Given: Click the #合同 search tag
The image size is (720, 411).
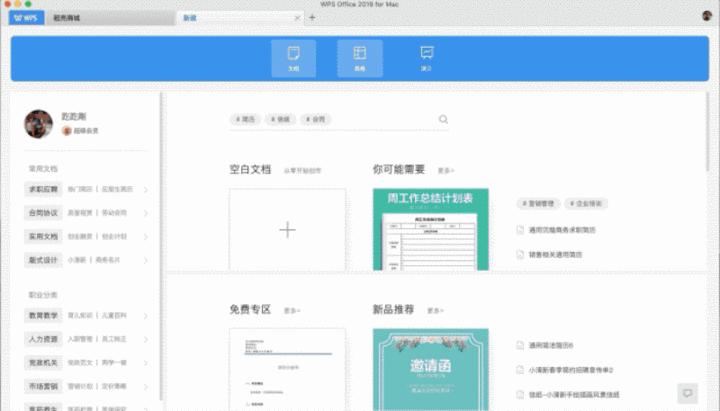Looking at the screenshot, I should (x=316, y=119).
